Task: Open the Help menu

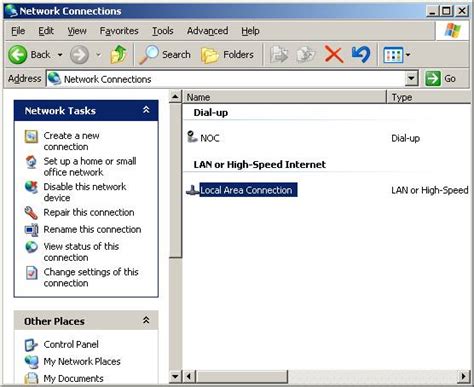Action: coord(250,31)
